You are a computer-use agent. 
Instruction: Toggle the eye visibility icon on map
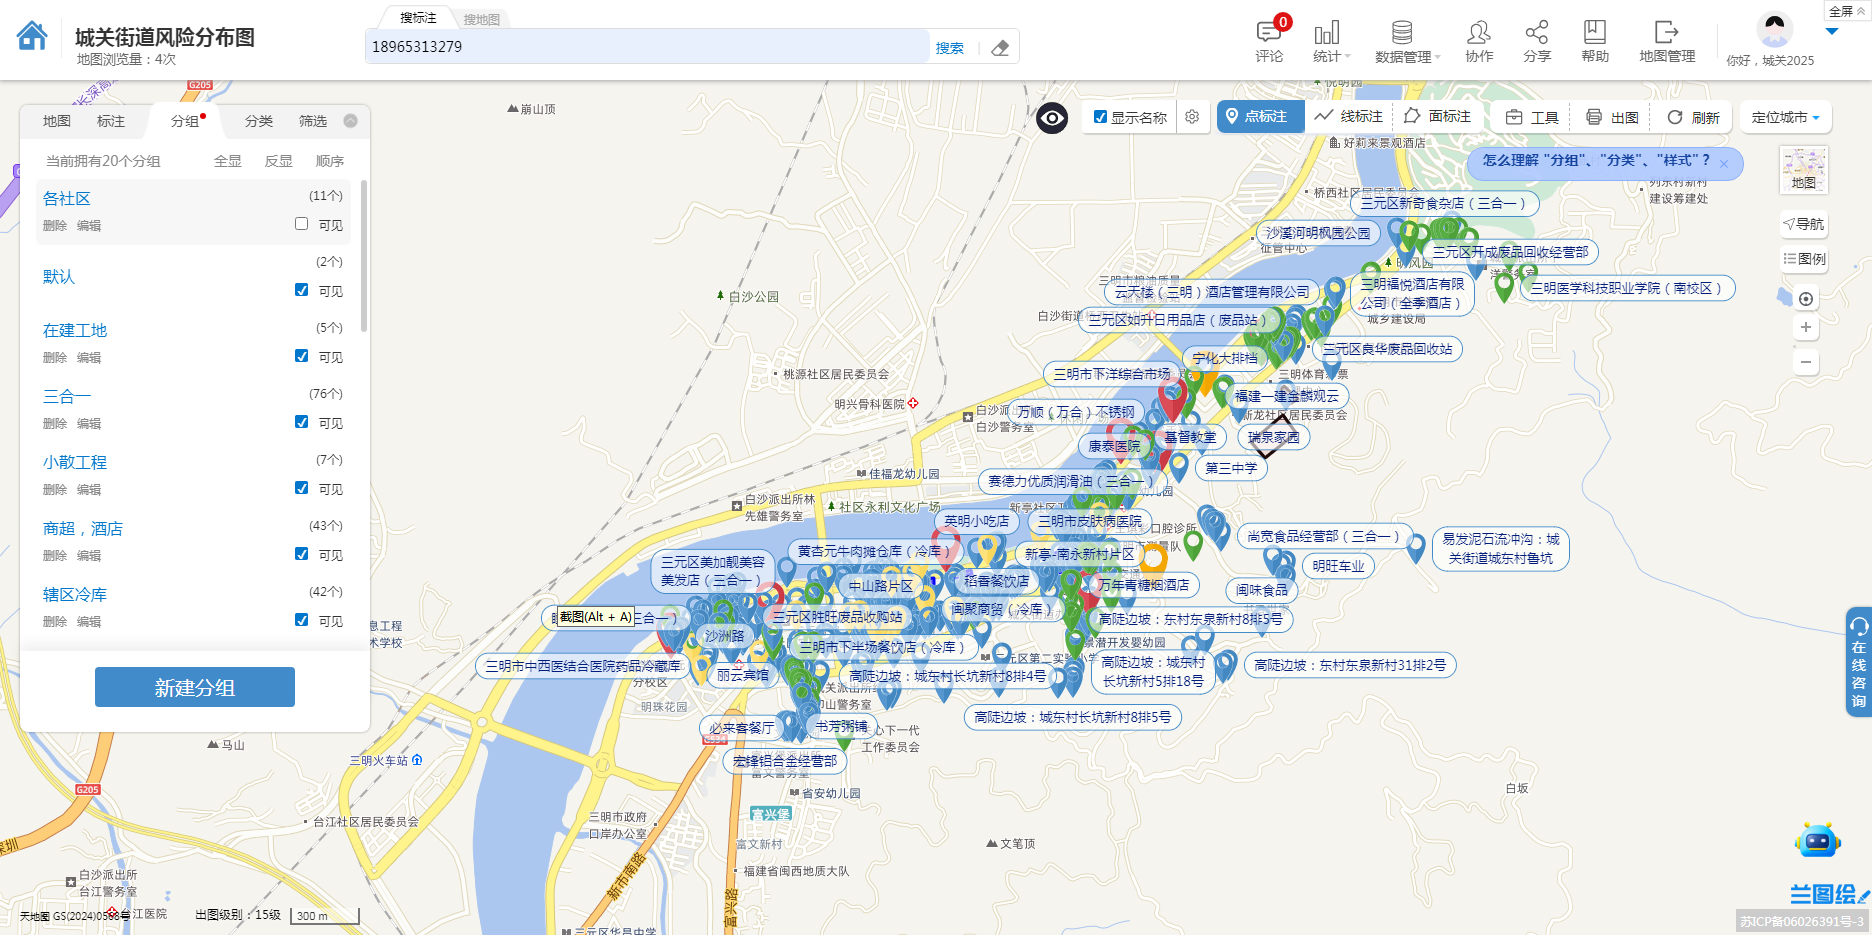tap(1052, 118)
